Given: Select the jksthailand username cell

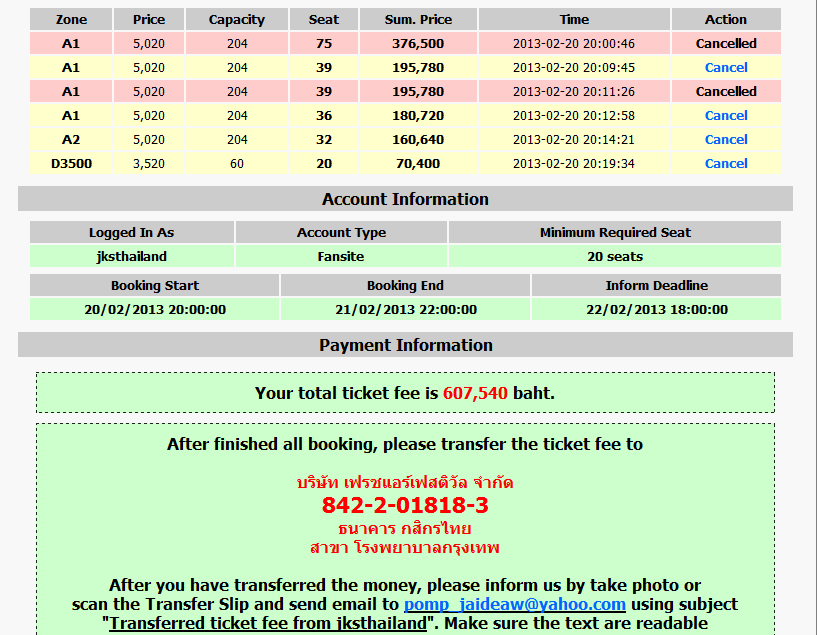Looking at the screenshot, I should pyautogui.click(x=131, y=256).
